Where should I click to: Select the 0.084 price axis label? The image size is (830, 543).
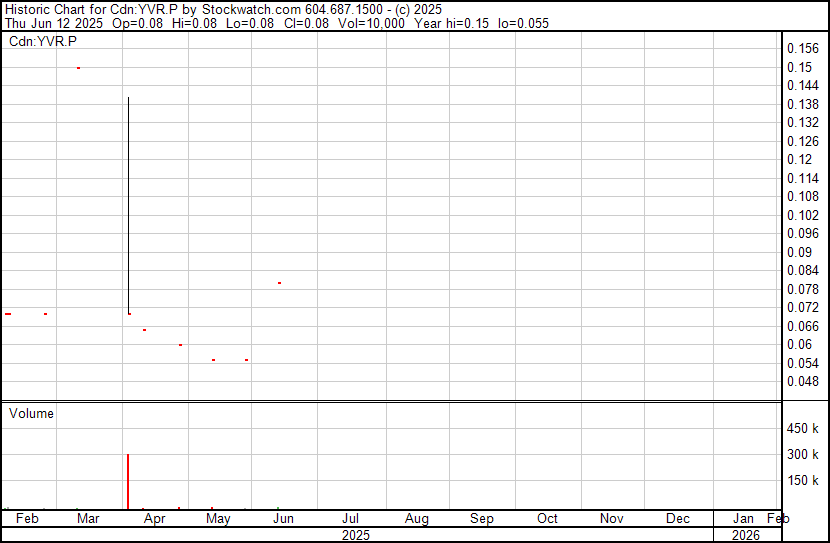tap(802, 270)
